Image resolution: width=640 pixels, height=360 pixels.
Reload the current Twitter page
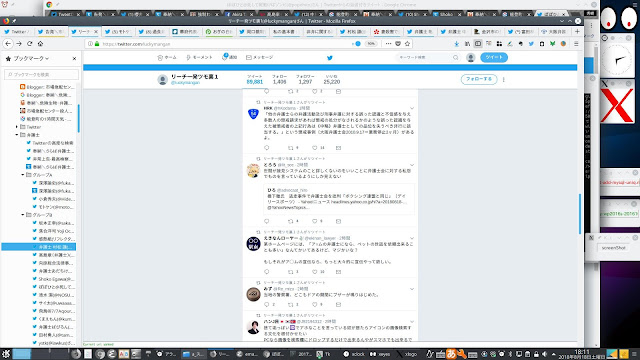[29, 44]
